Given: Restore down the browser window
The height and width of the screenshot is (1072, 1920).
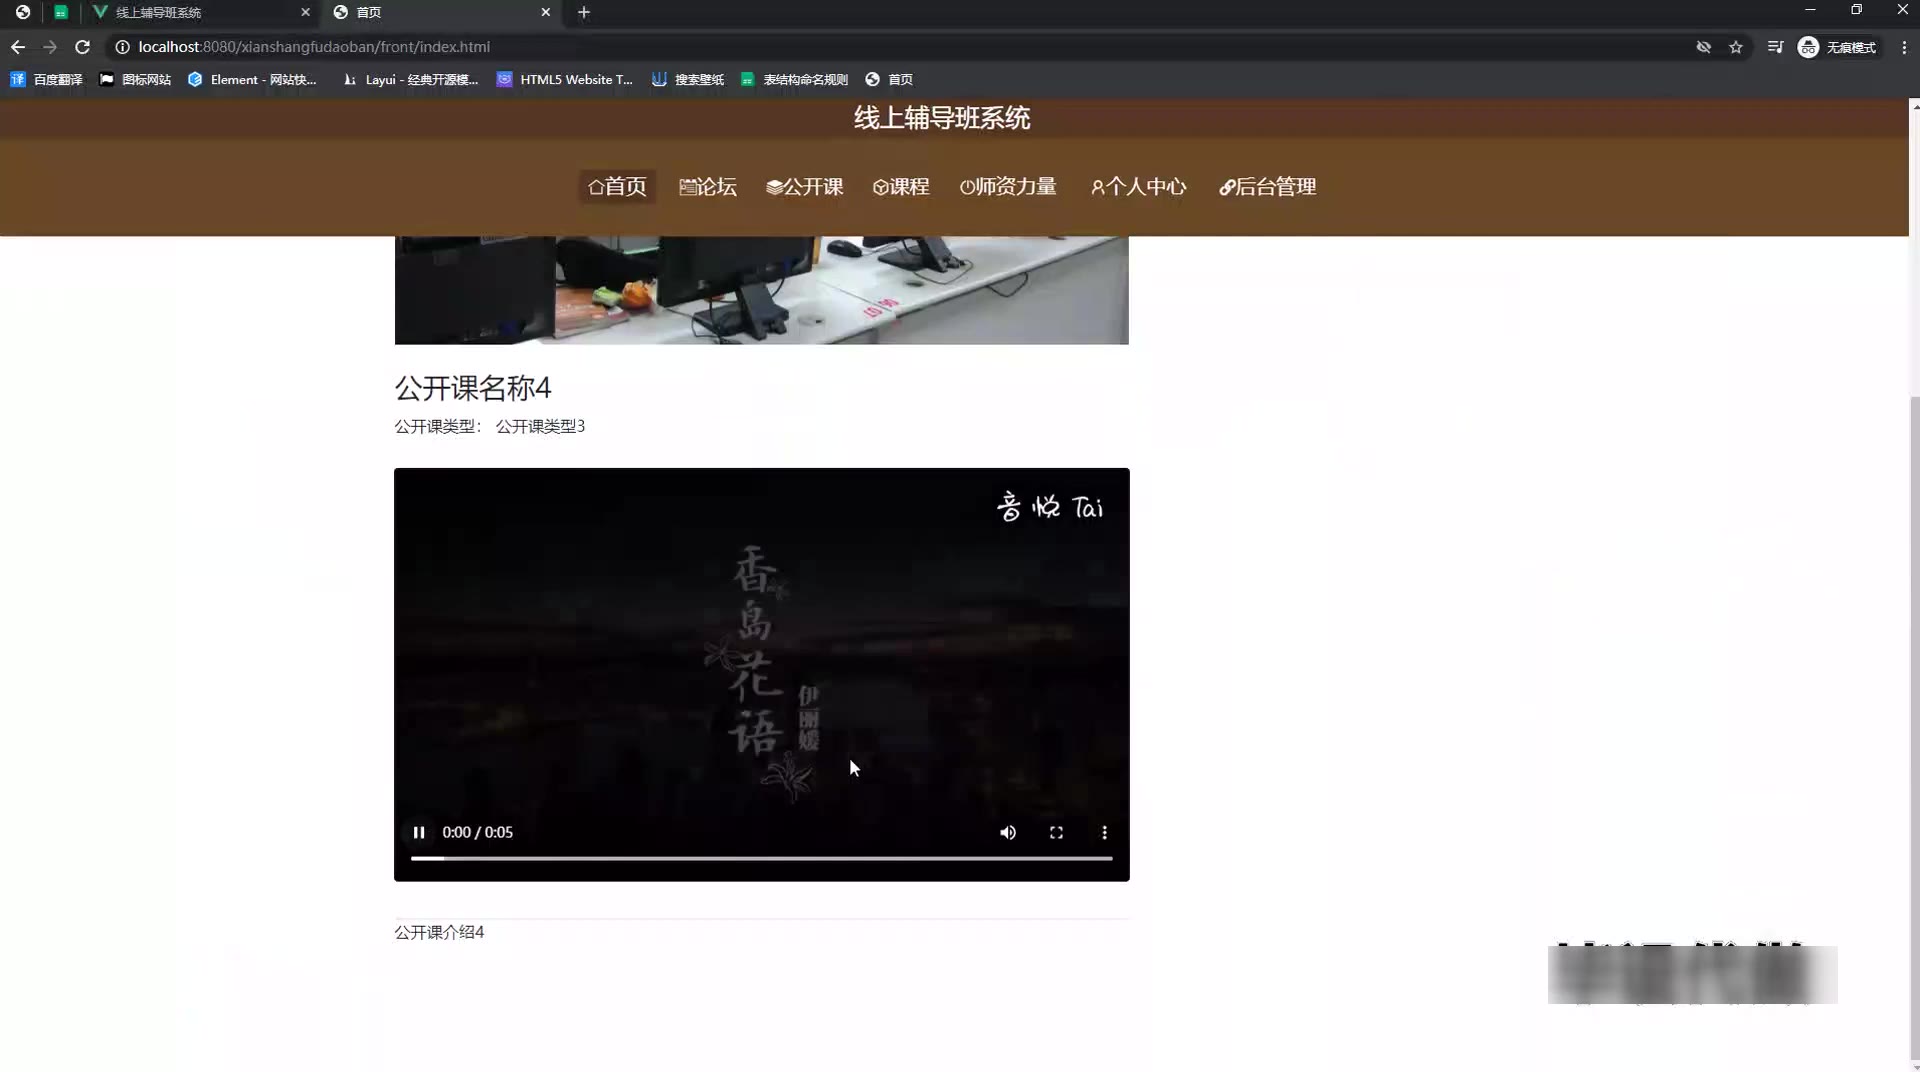Looking at the screenshot, I should [1856, 10].
